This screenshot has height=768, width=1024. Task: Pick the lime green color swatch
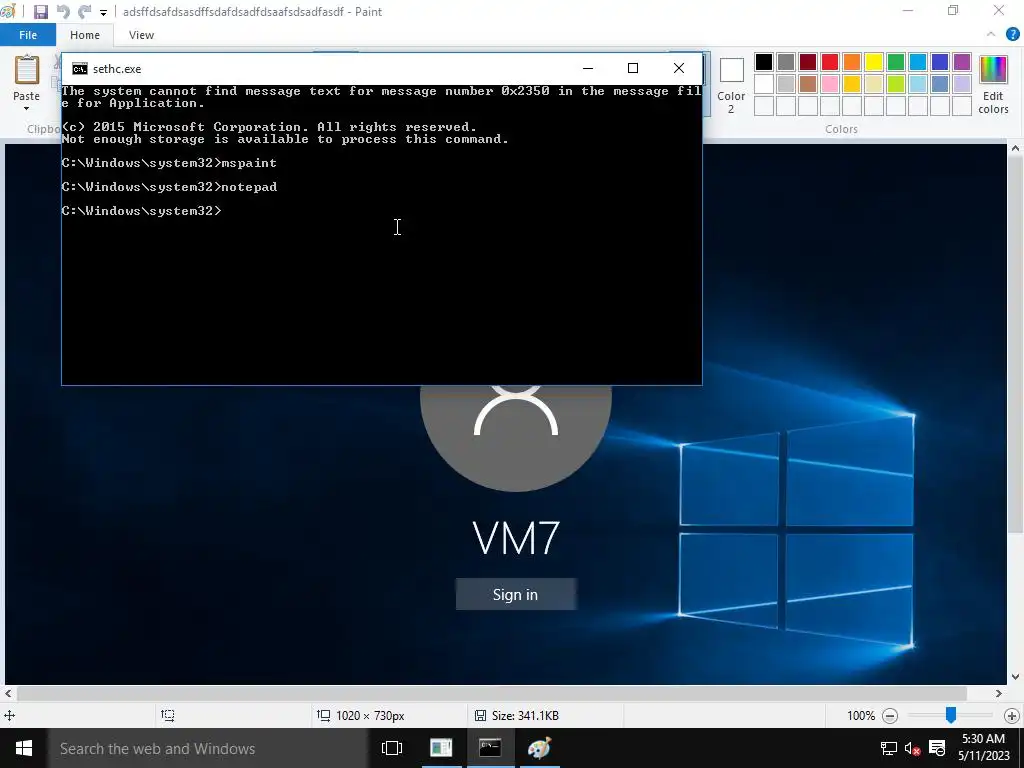(x=896, y=84)
